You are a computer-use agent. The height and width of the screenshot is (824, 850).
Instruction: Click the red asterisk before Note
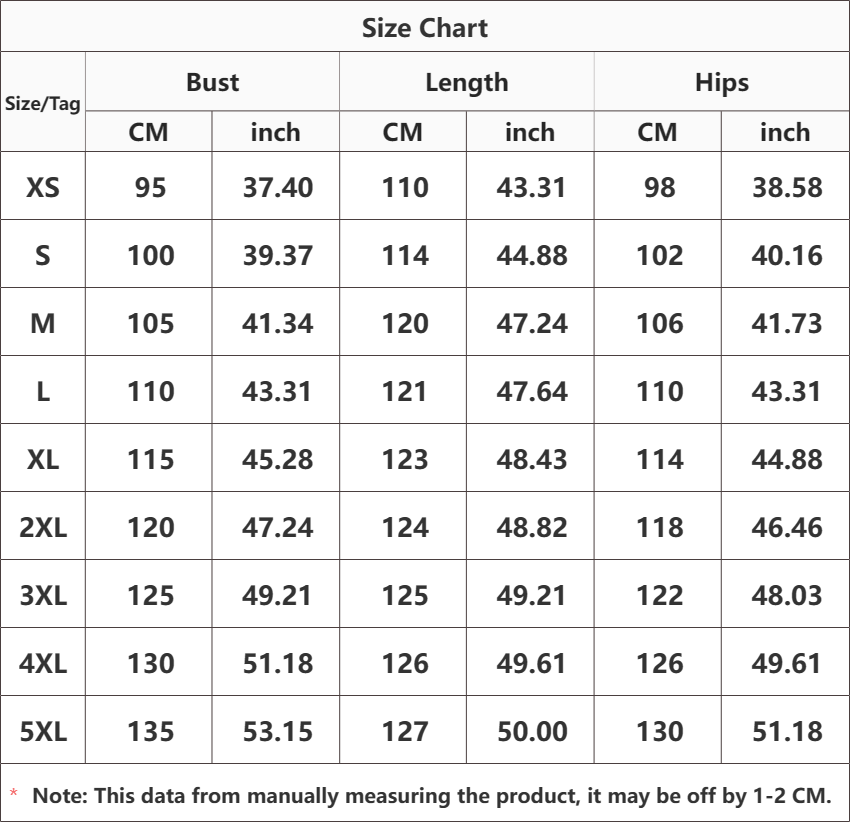coord(14,794)
